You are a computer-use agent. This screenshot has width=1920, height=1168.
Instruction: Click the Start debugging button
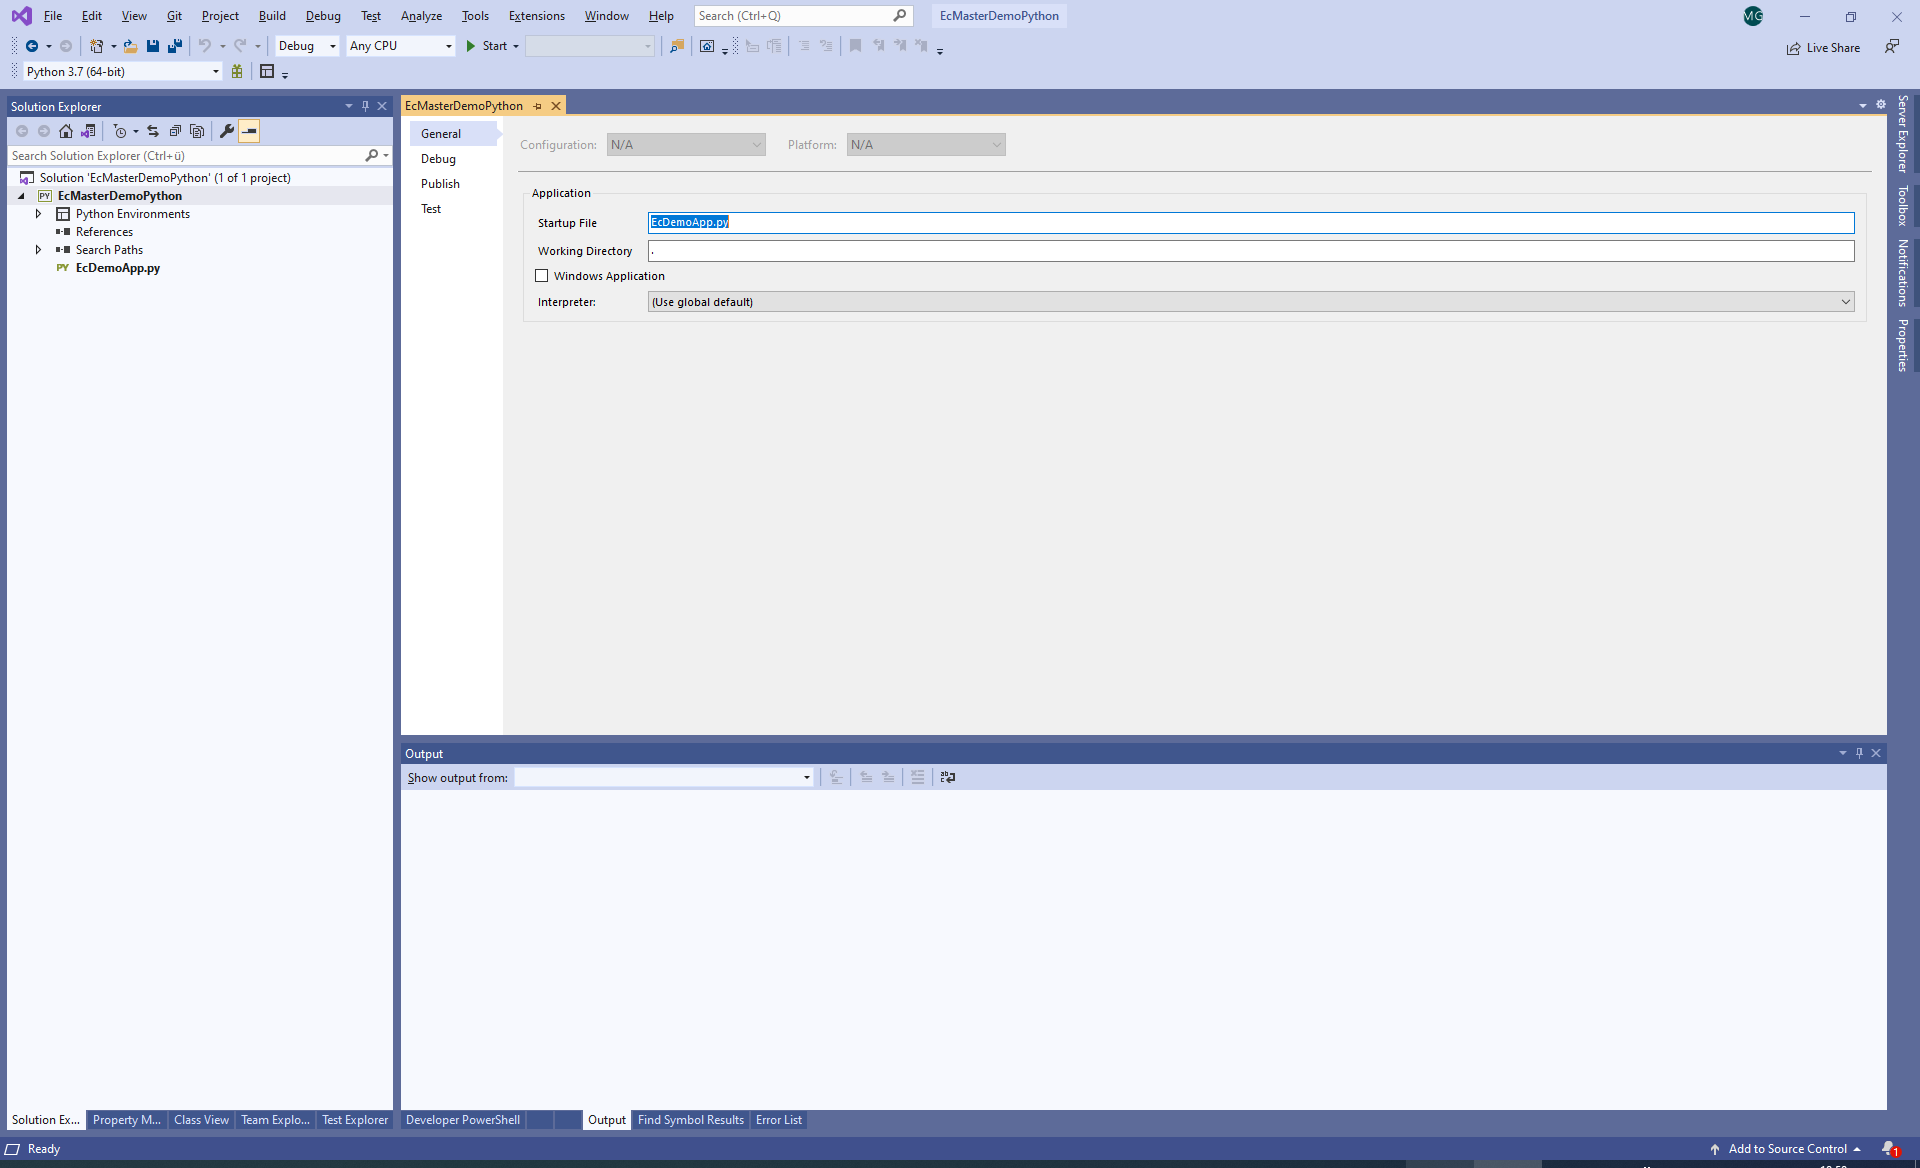486,46
